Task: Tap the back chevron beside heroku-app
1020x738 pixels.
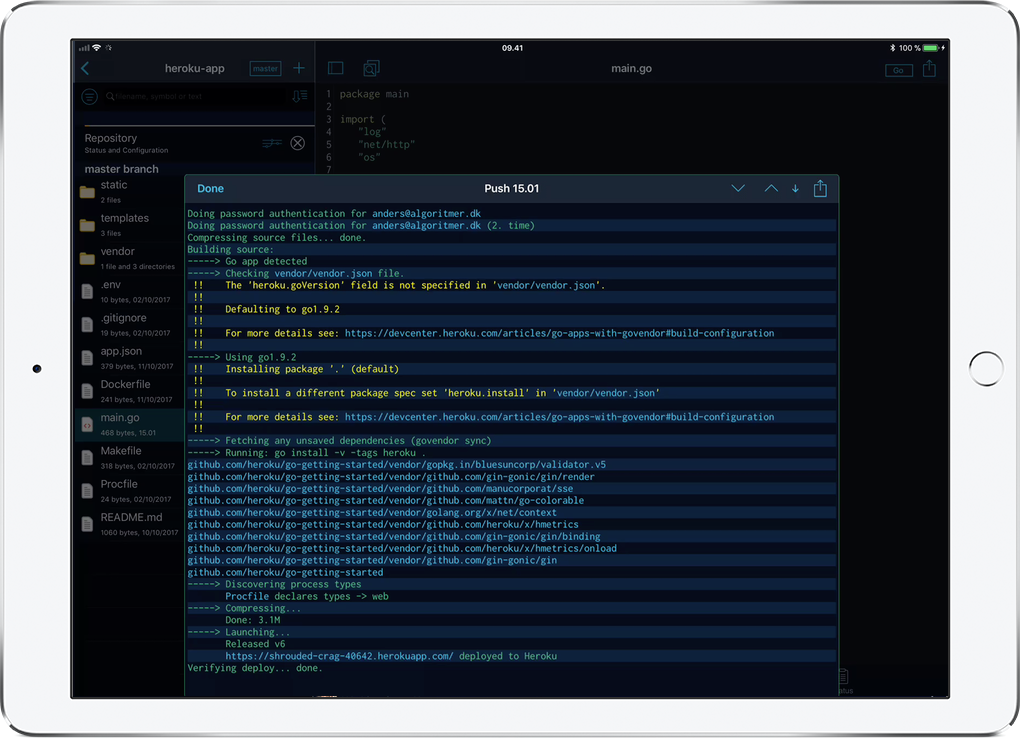Action: [x=85, y=69]
